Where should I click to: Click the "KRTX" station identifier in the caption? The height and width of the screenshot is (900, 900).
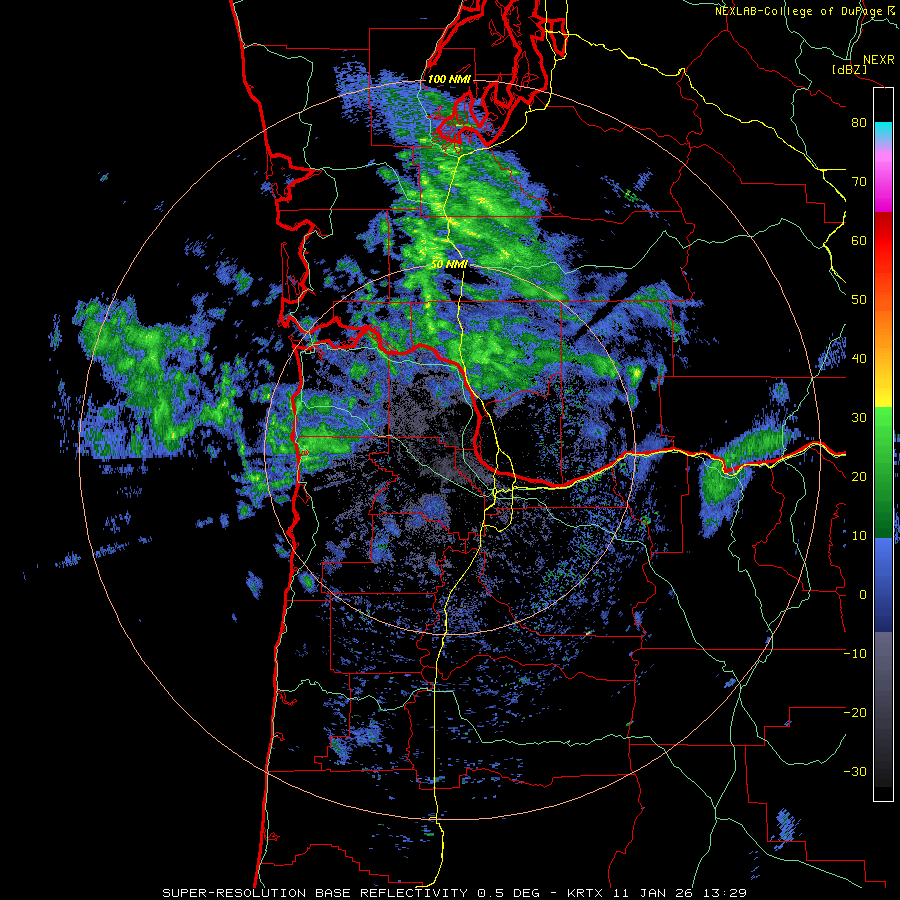584,893
